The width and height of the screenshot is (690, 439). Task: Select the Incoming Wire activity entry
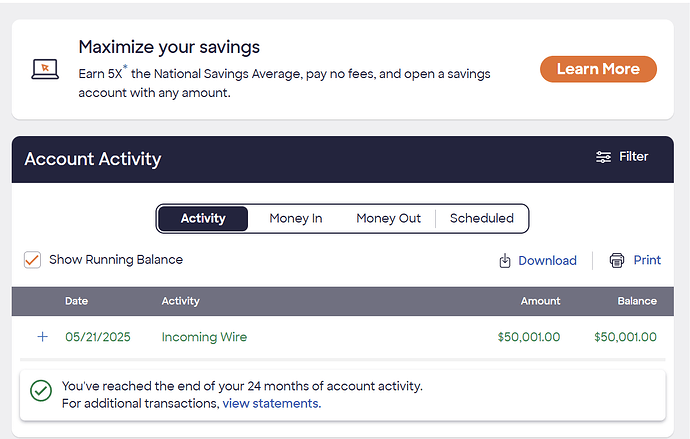(204, 337)
